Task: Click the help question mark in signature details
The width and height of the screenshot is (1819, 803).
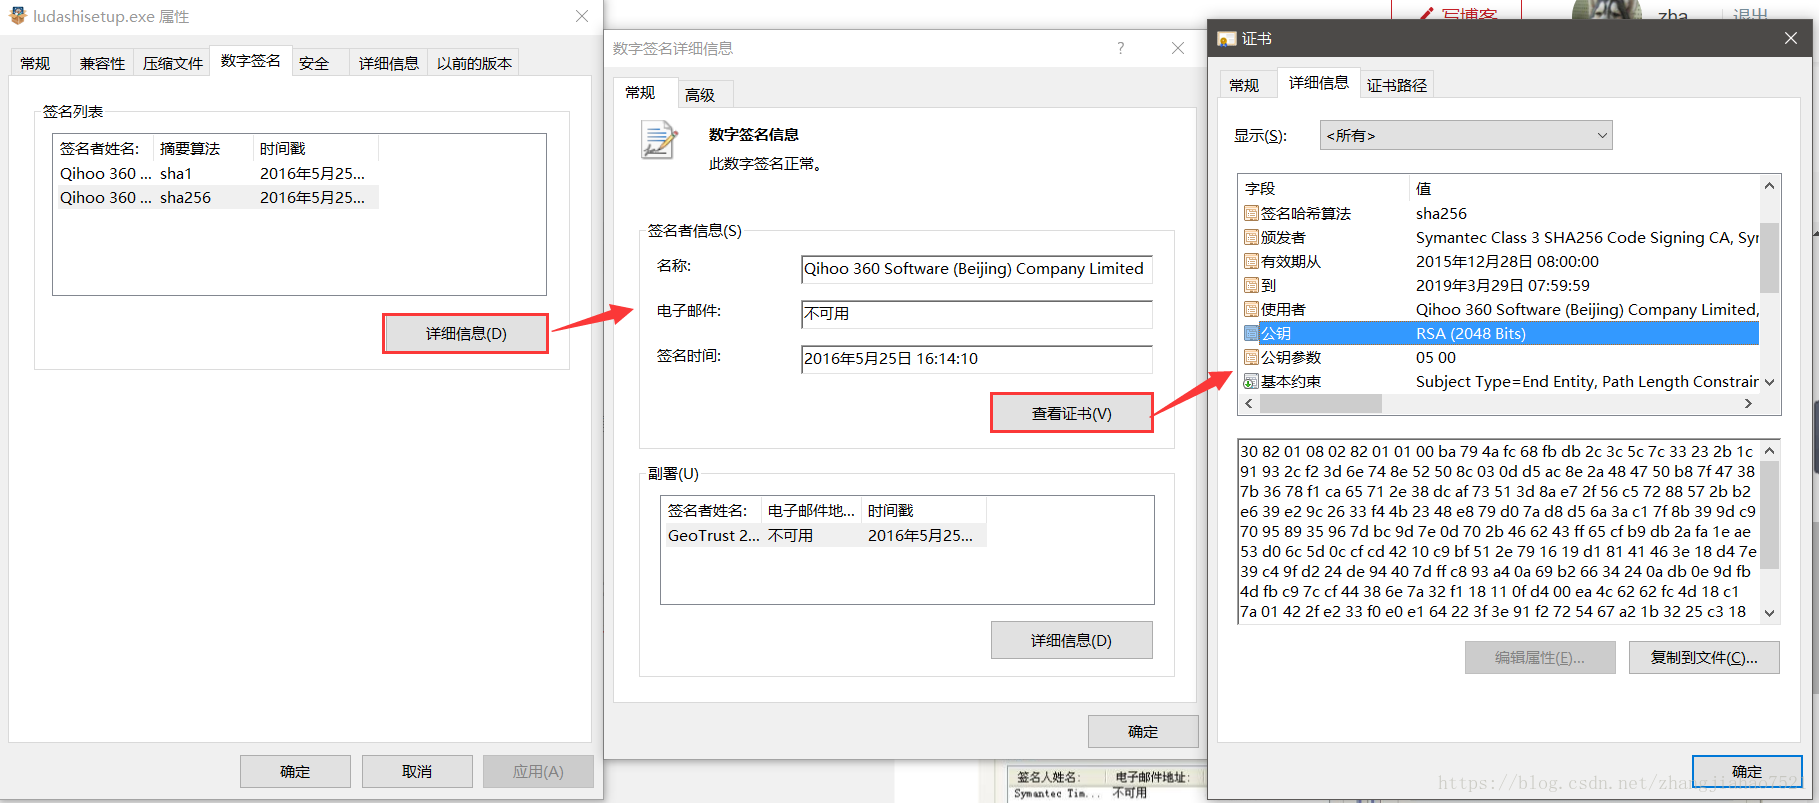Action: [x=1121, y=48]
